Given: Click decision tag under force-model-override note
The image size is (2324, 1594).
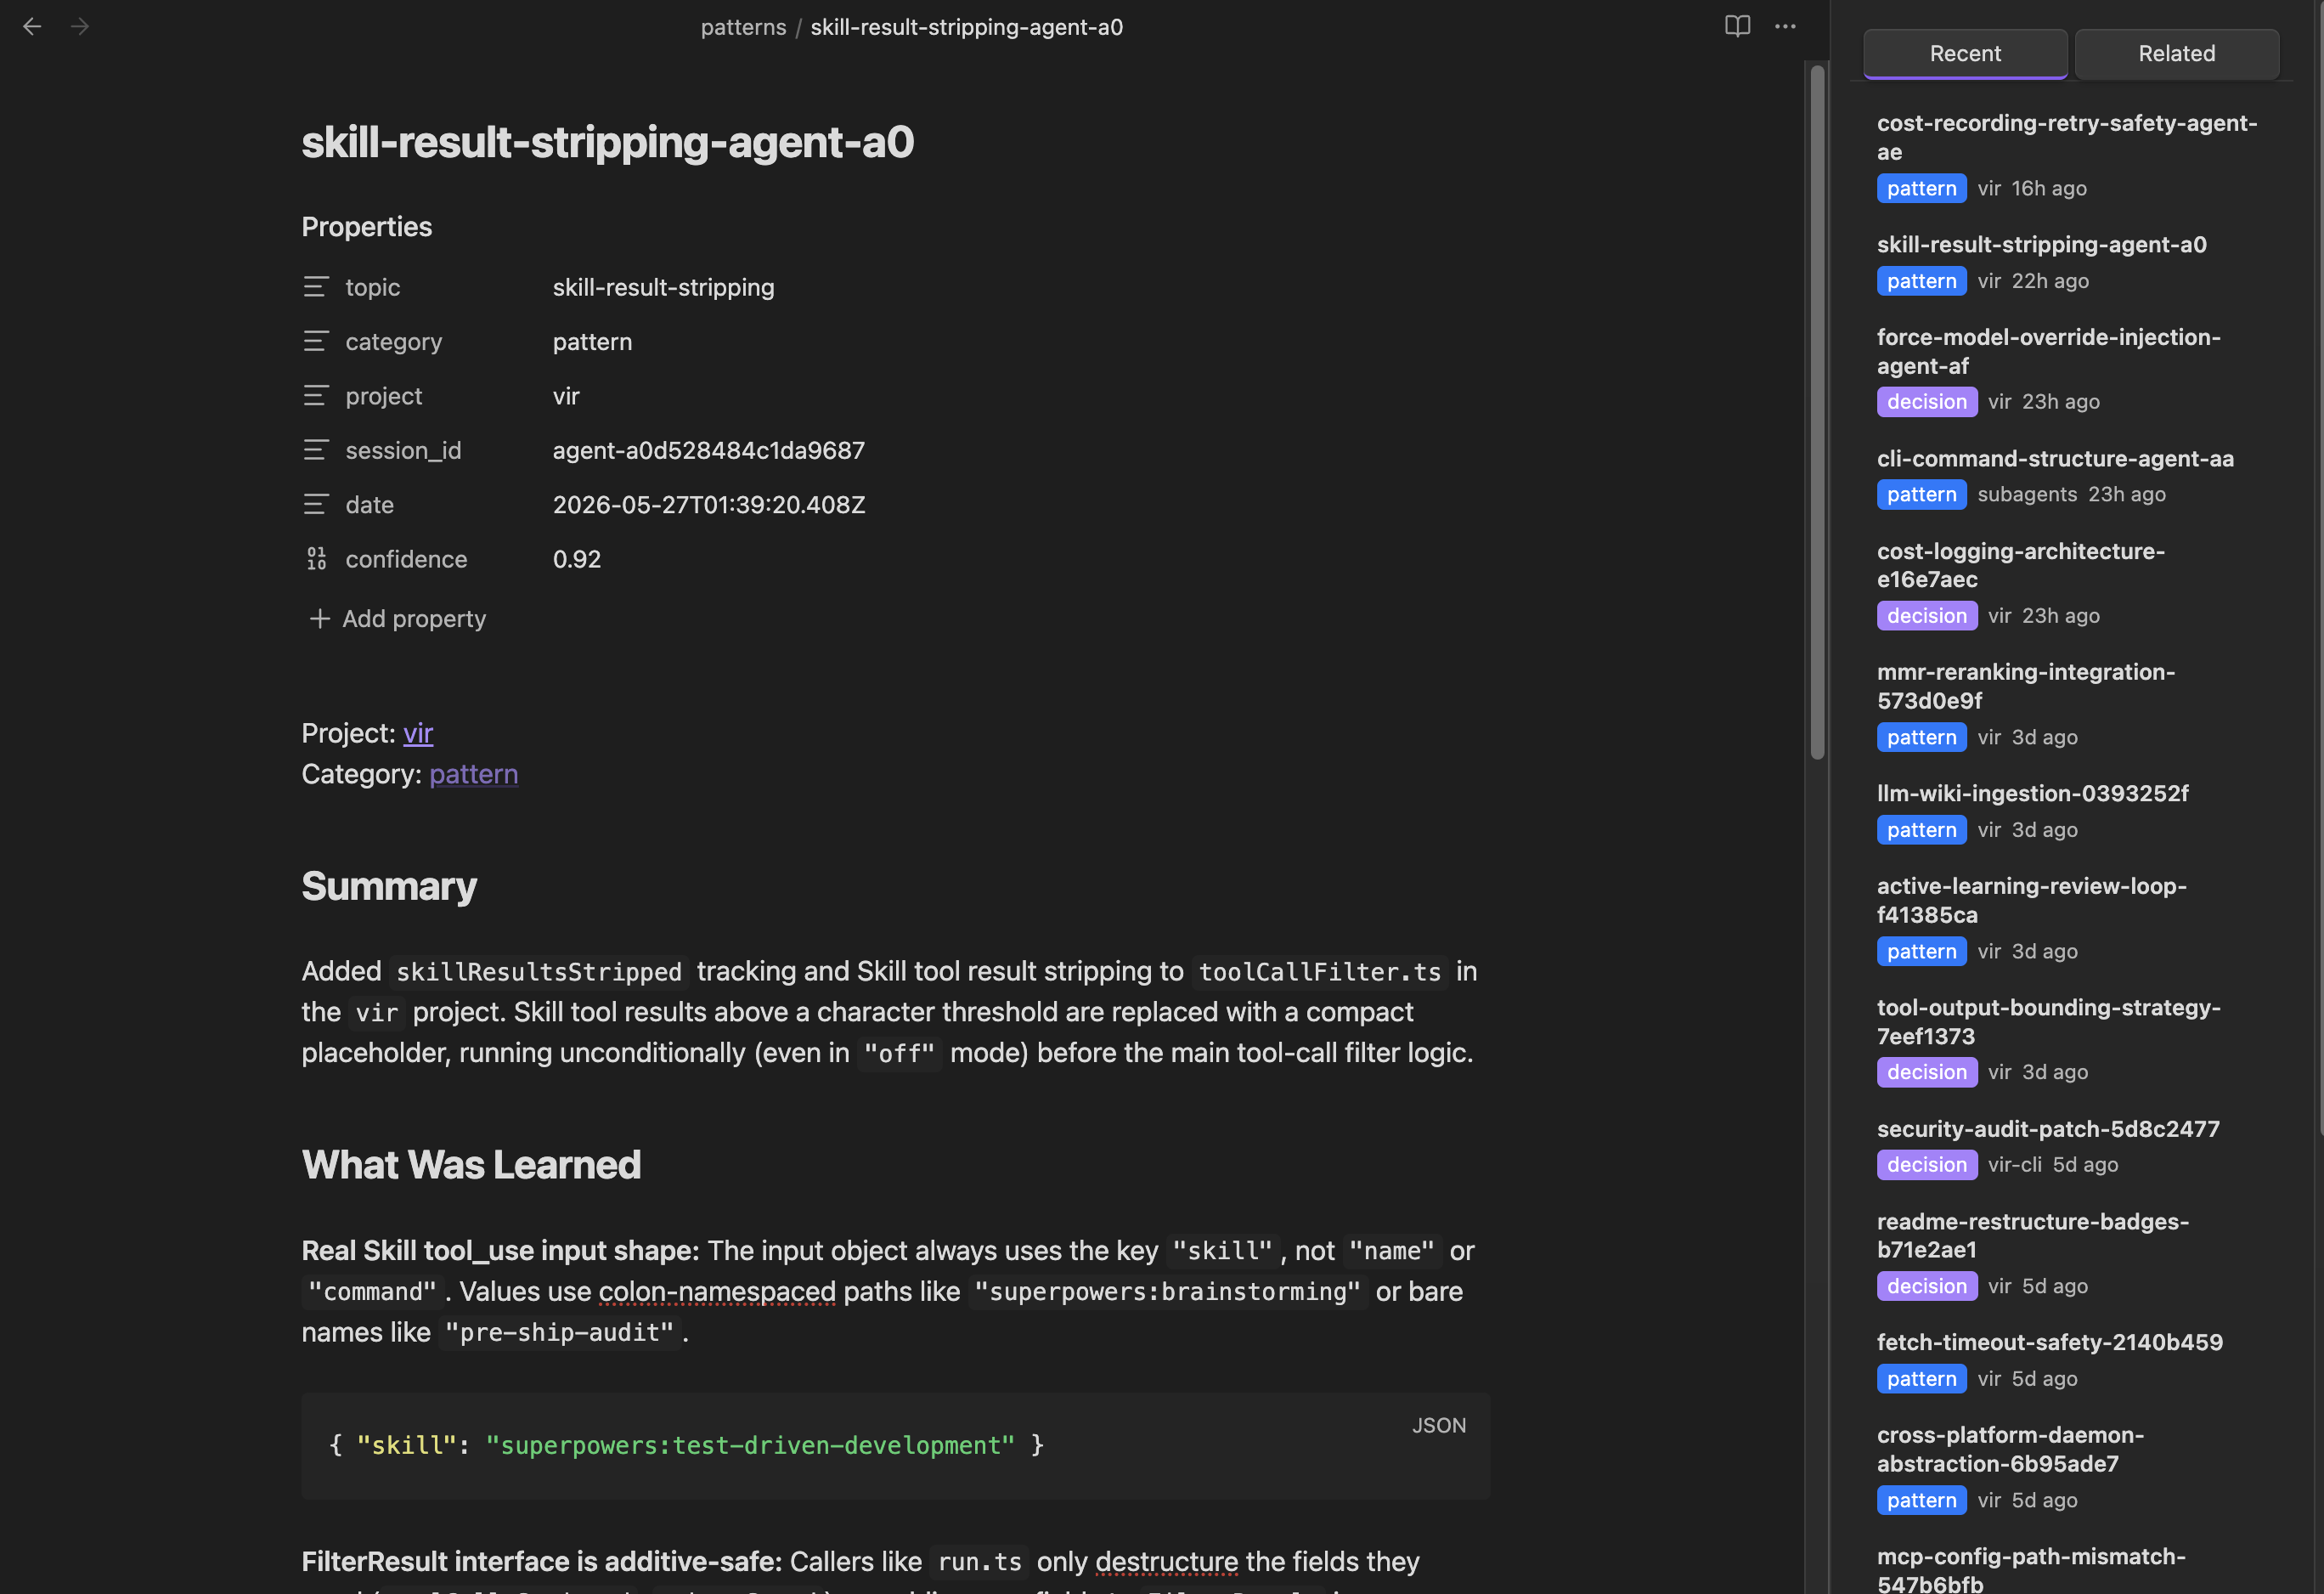Looking at the screenshot, I should (1926, 402).
